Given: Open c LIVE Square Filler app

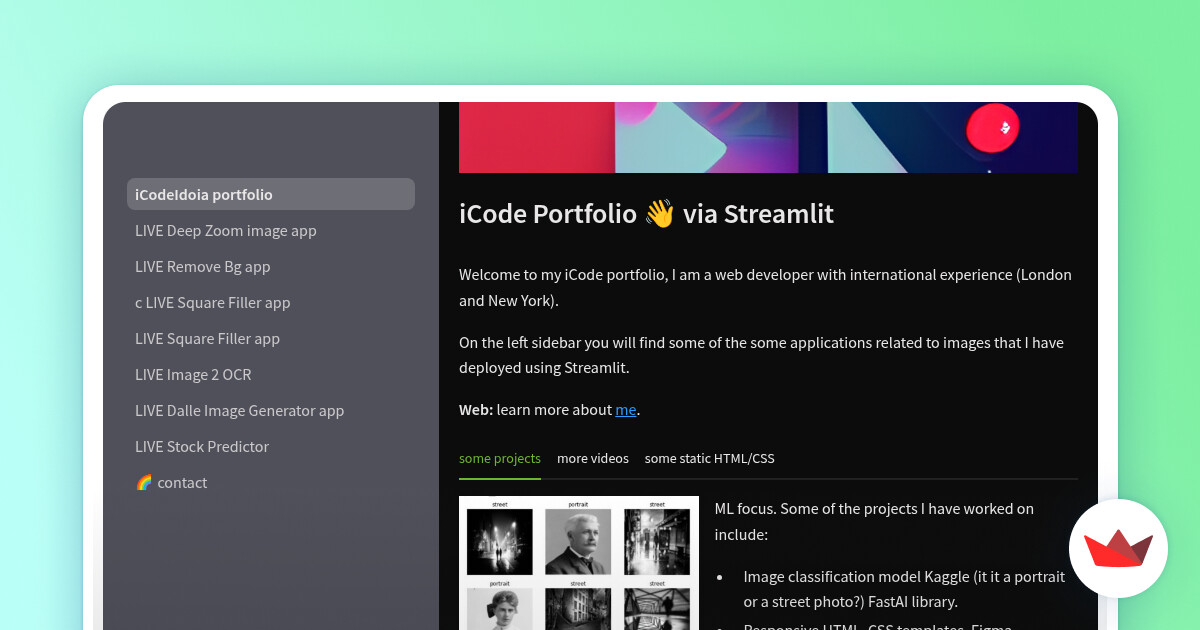Looking at the screenshot, I should tap(213, 303).
